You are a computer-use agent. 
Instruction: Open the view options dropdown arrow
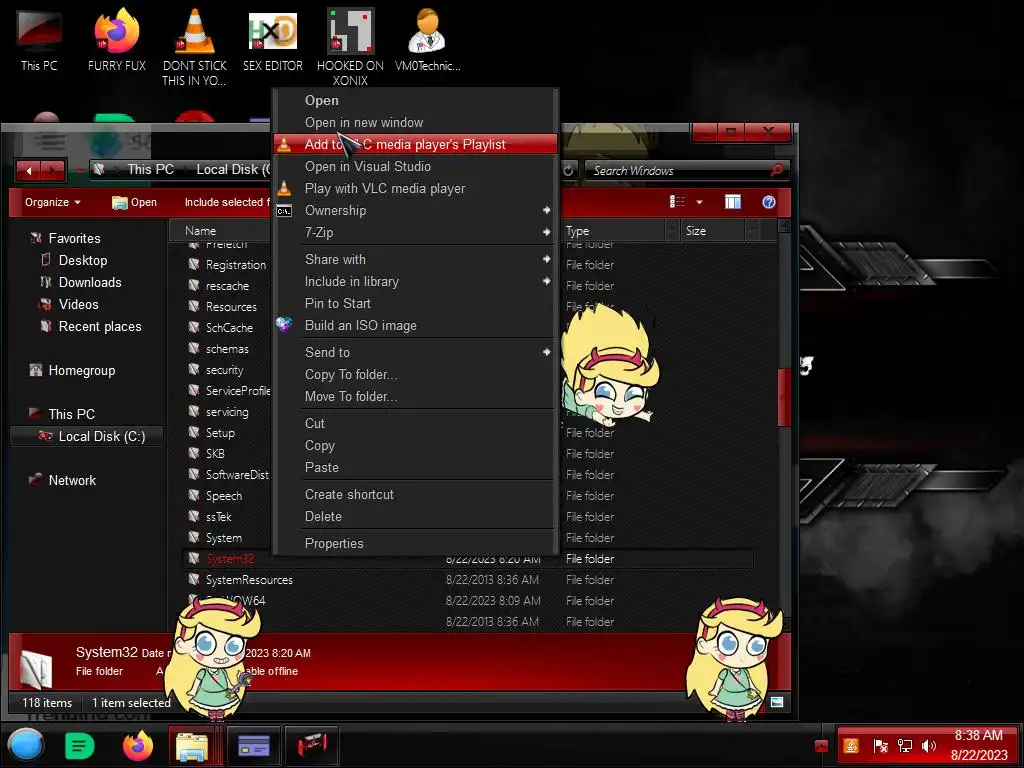click(x=699, y=202)
